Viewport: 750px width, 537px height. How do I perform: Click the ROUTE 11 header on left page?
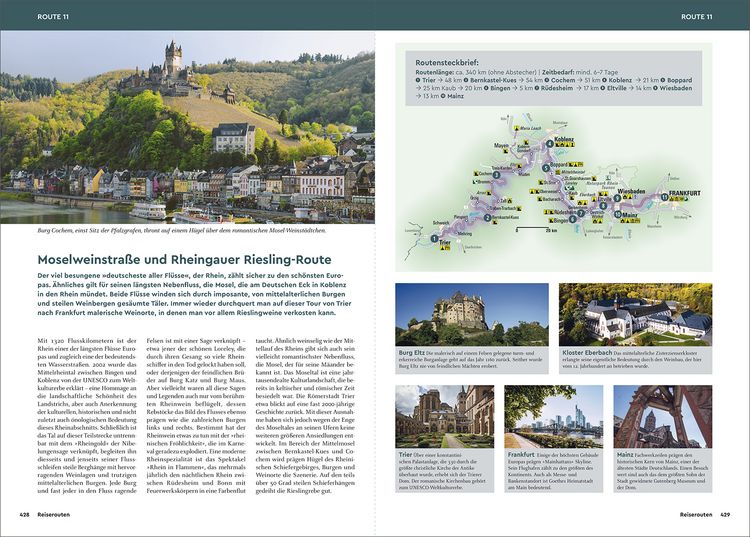click(53, 16)
